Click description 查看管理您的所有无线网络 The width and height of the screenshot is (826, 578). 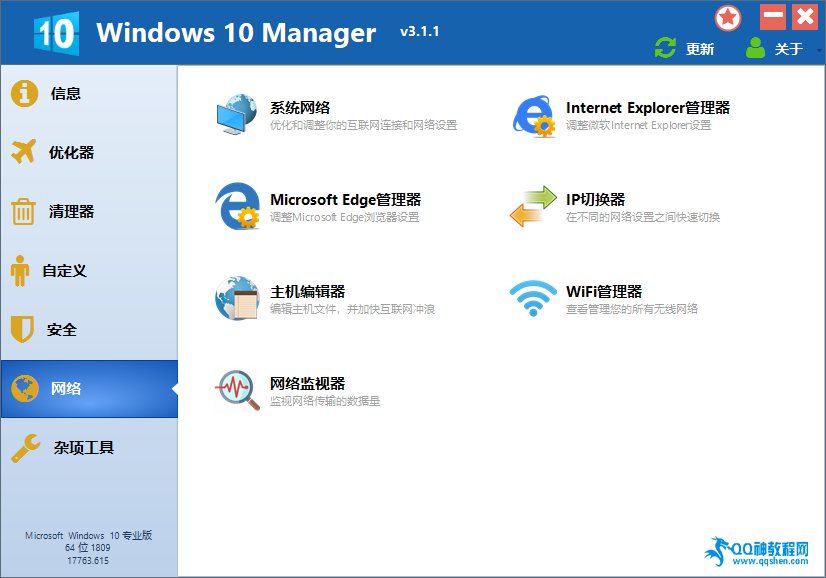click(x=632, y=309)
